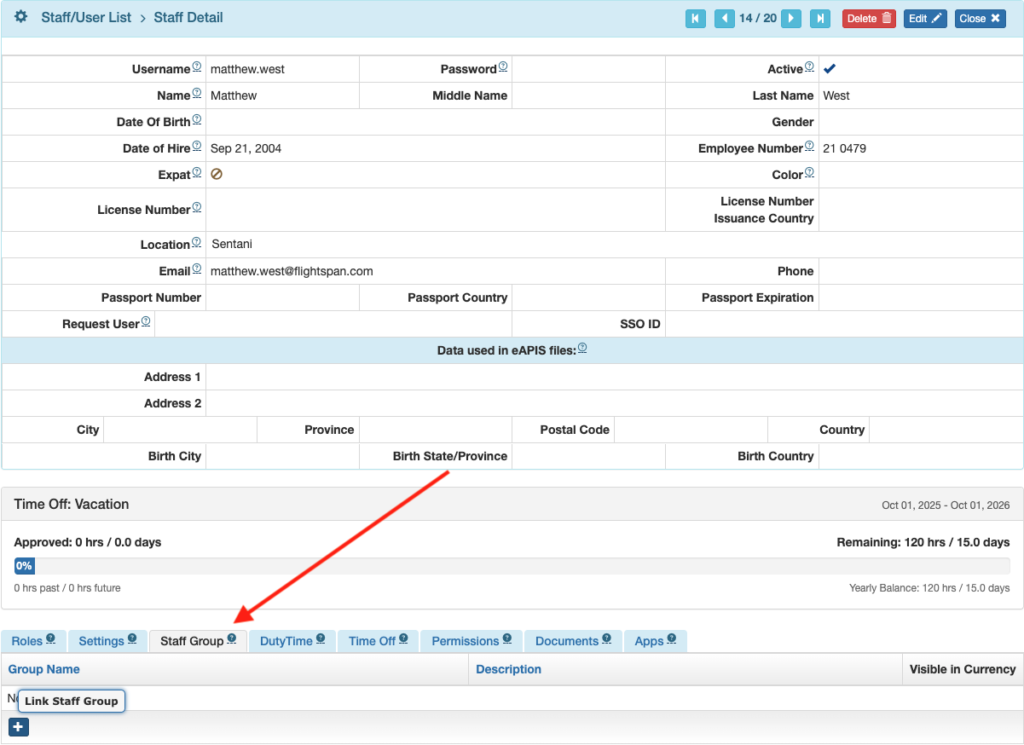Click the gear icon beside Staff/User List
Viewport: 1024px width, 745px height.
point(21,18)
